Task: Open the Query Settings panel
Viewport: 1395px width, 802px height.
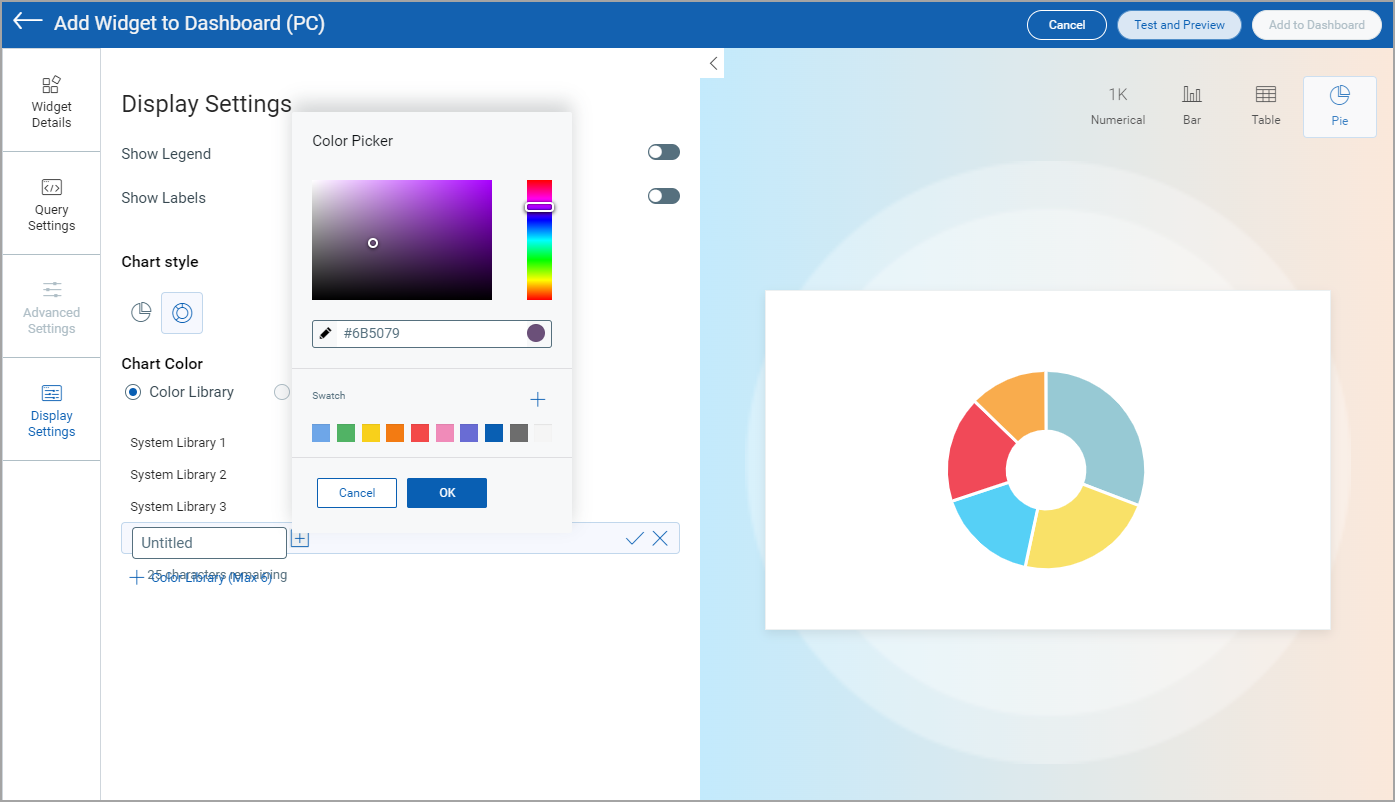Action: [x=51, y=203]
